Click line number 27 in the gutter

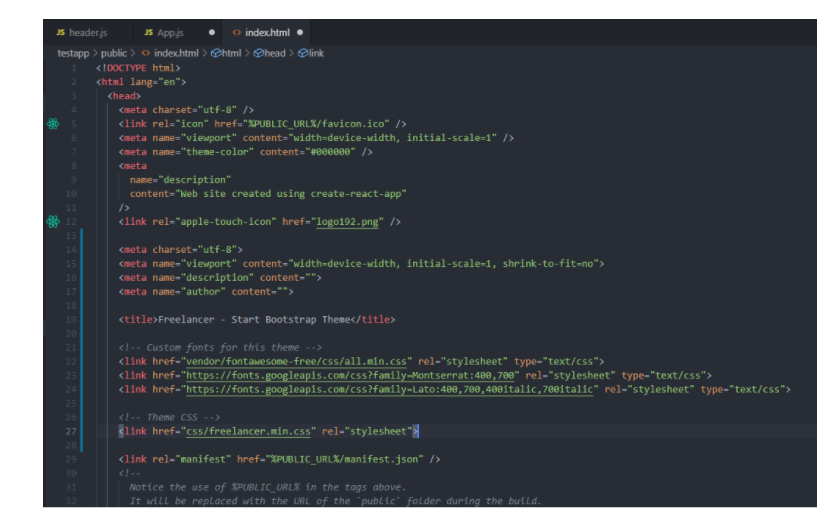coord(71,431)
